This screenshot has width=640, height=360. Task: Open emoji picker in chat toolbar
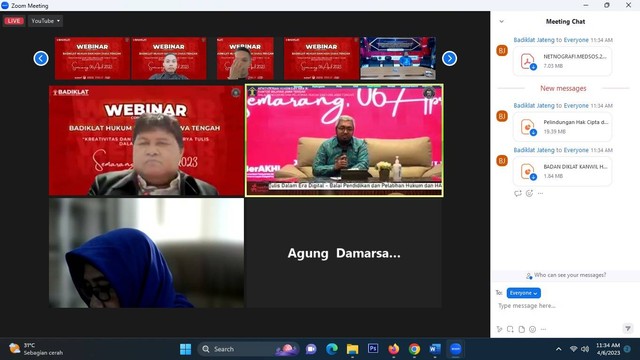(532, 329)
